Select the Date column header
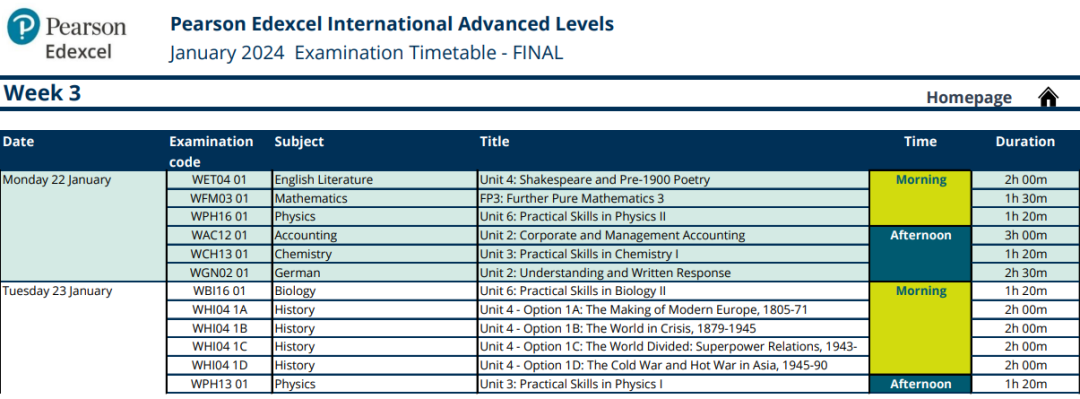Screen dimensions: 1080x399 [19, 142]
